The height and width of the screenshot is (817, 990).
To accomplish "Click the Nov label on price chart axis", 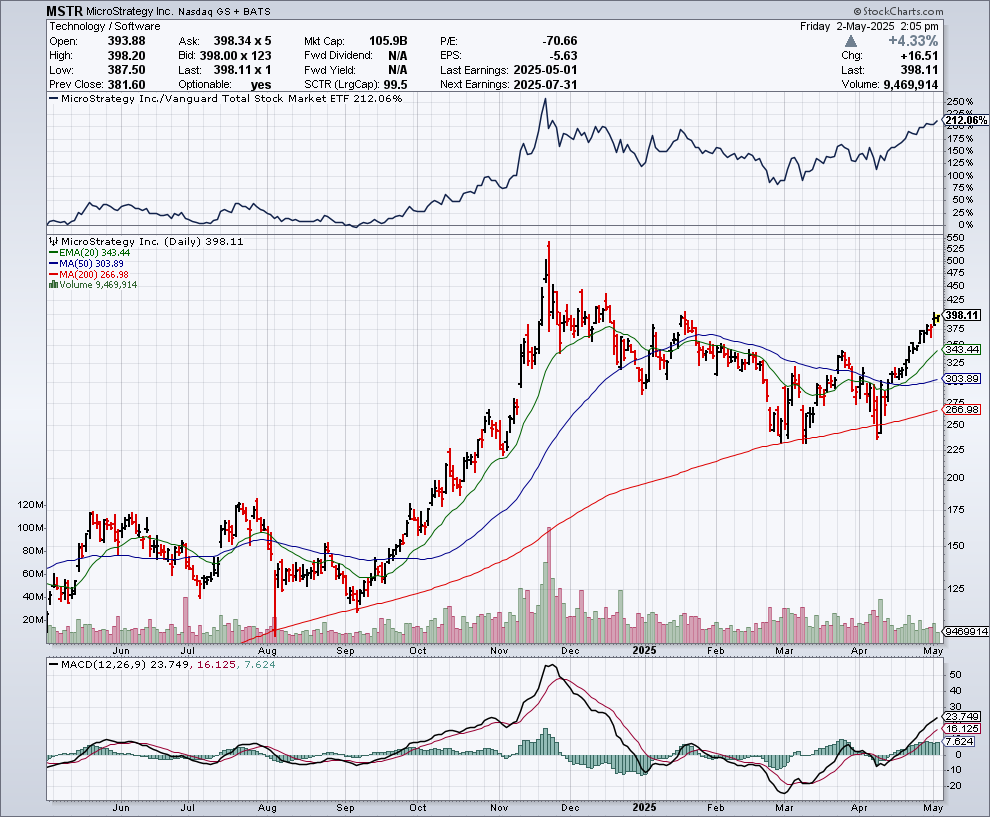I will pyautogui.click(x=499, y=650).
